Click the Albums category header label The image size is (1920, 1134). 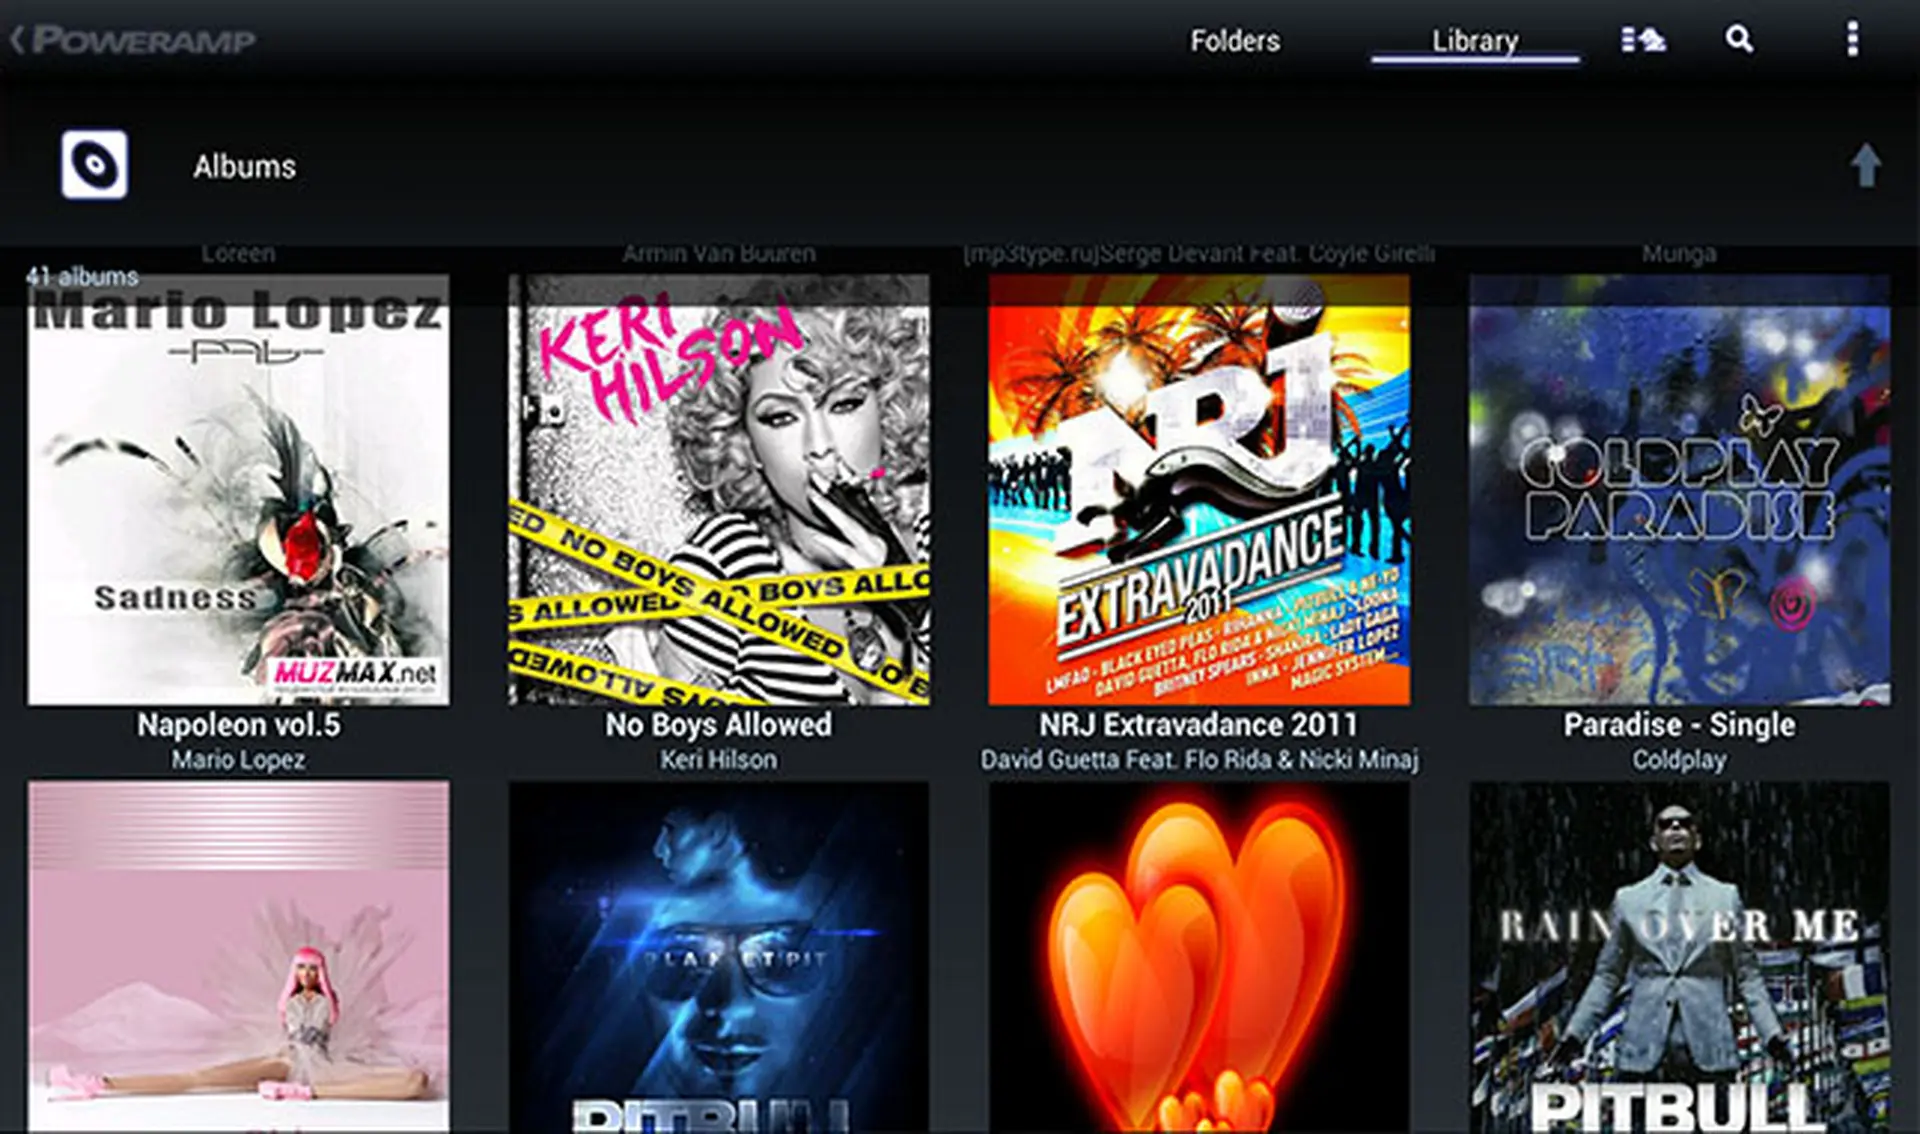click(x=245, y=166)
